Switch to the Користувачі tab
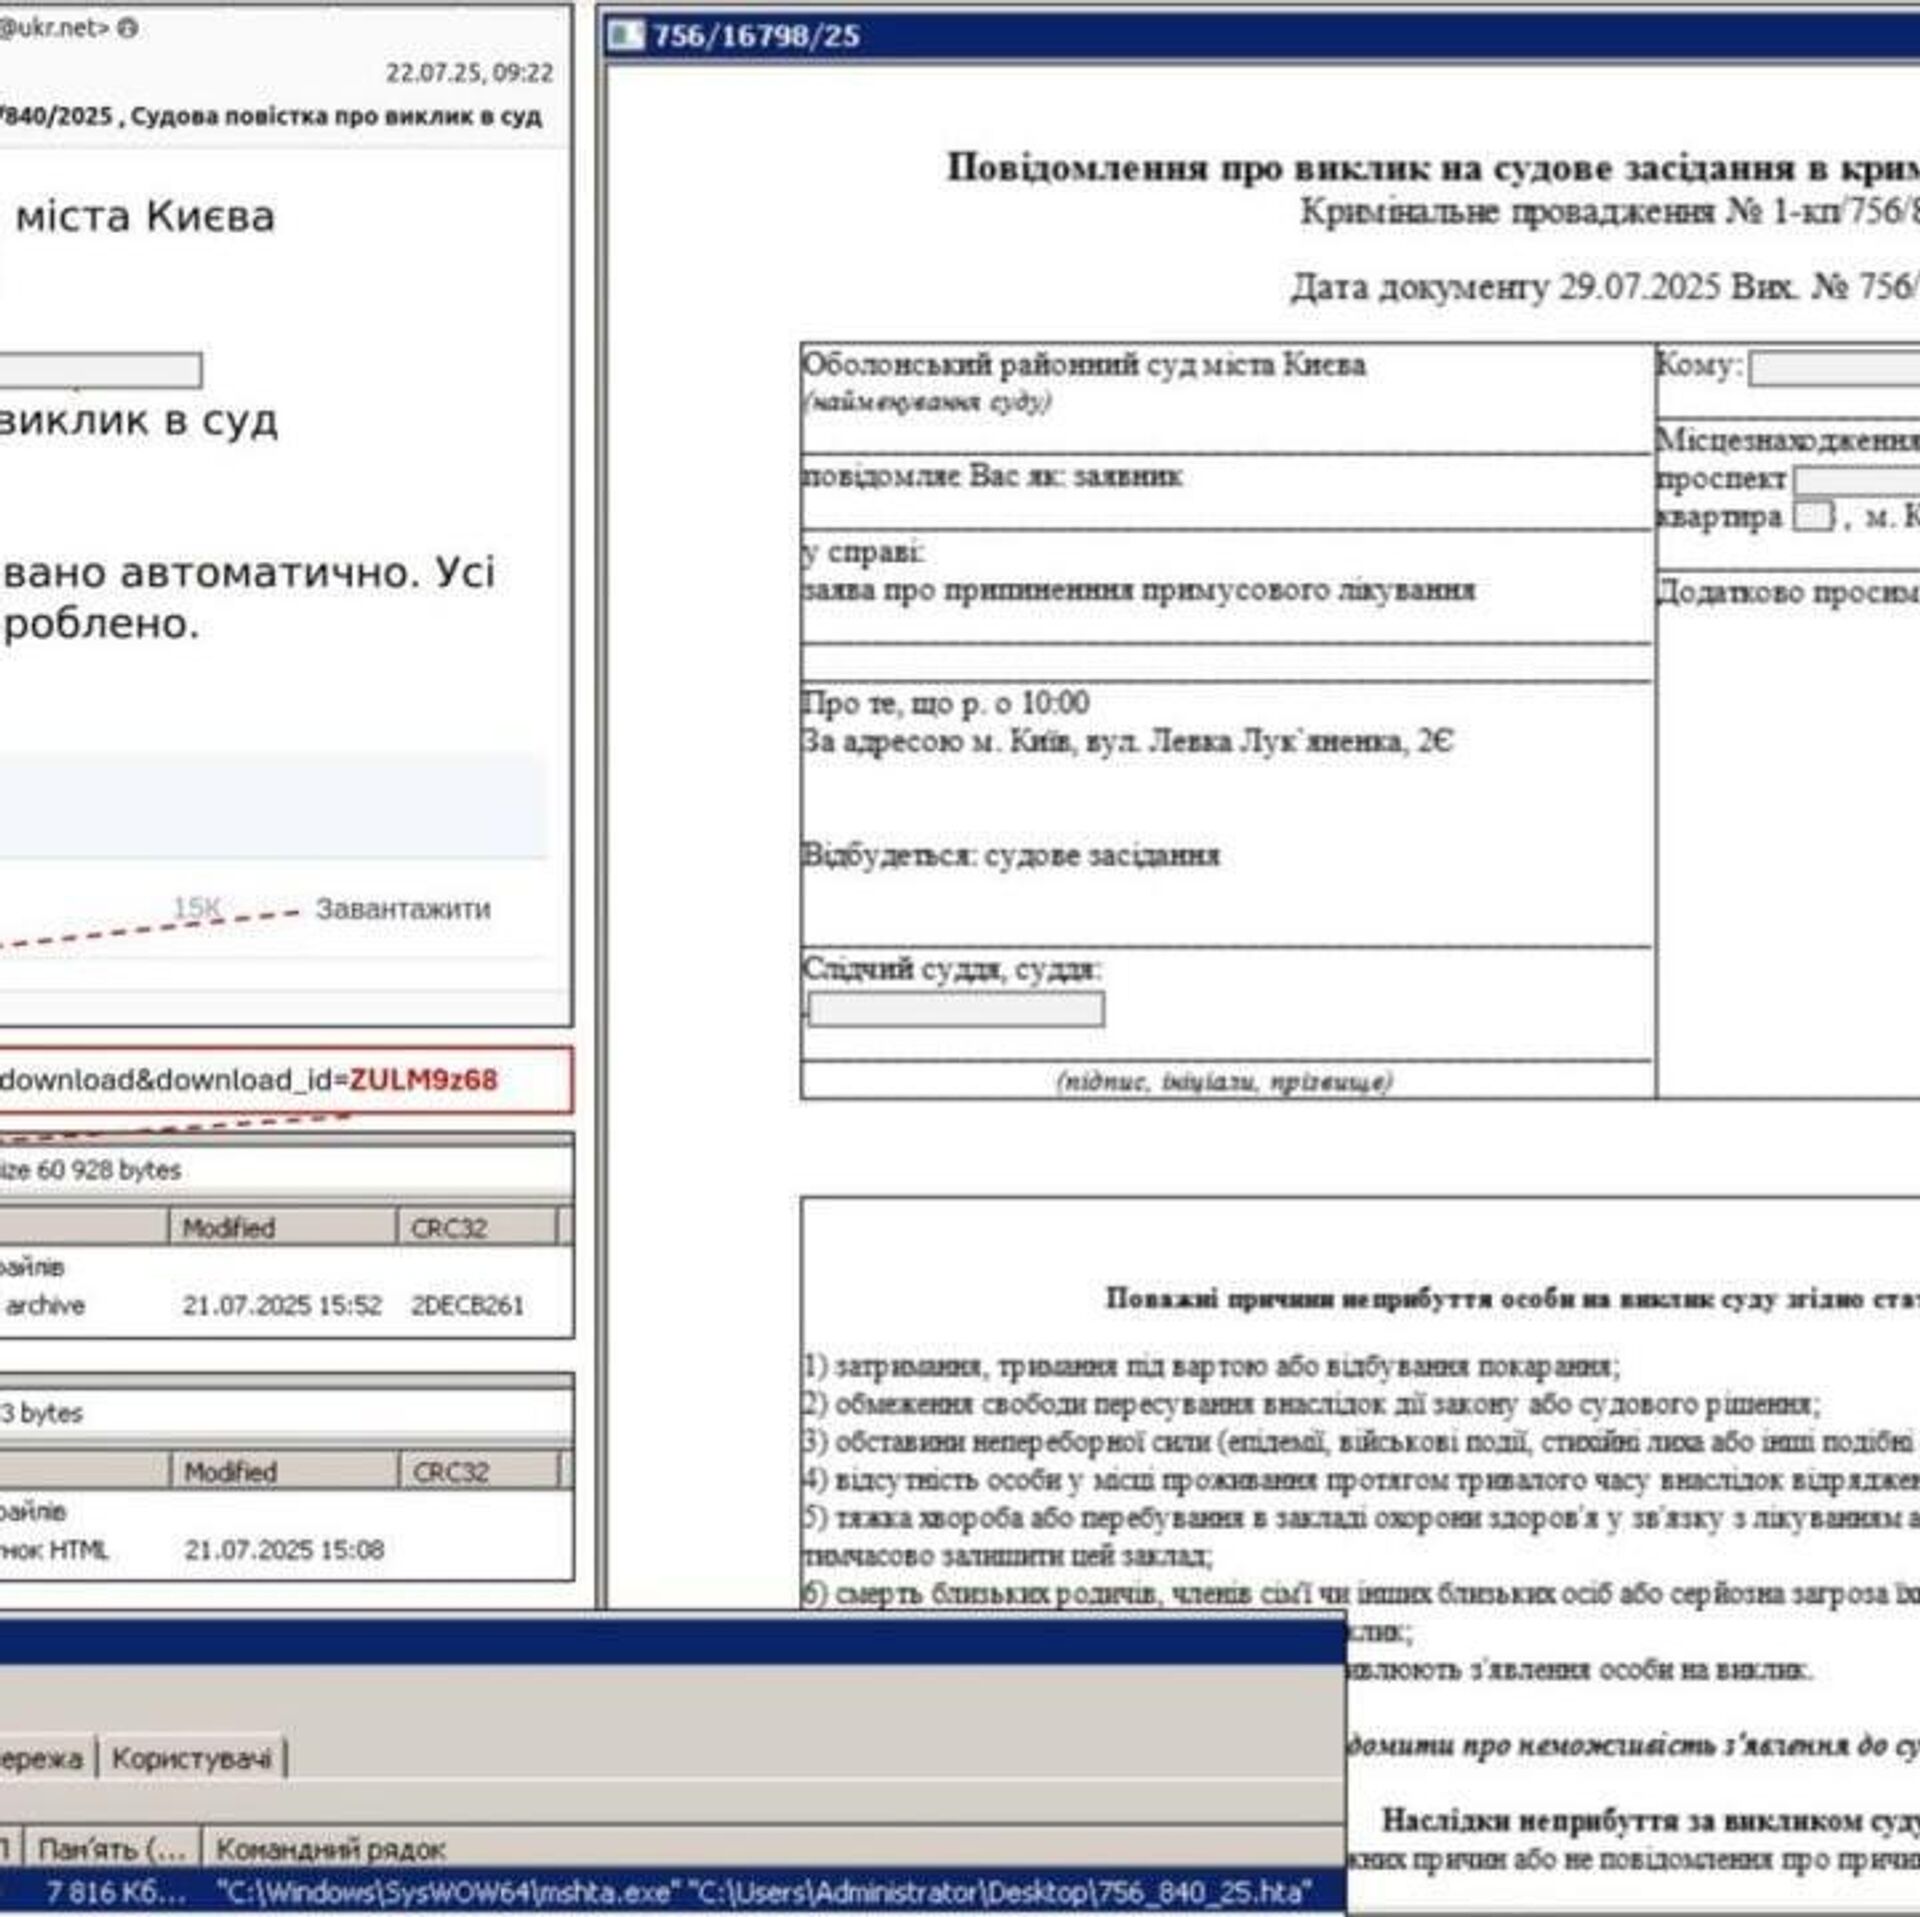 pyautogui.click(x=191, y=1758)
